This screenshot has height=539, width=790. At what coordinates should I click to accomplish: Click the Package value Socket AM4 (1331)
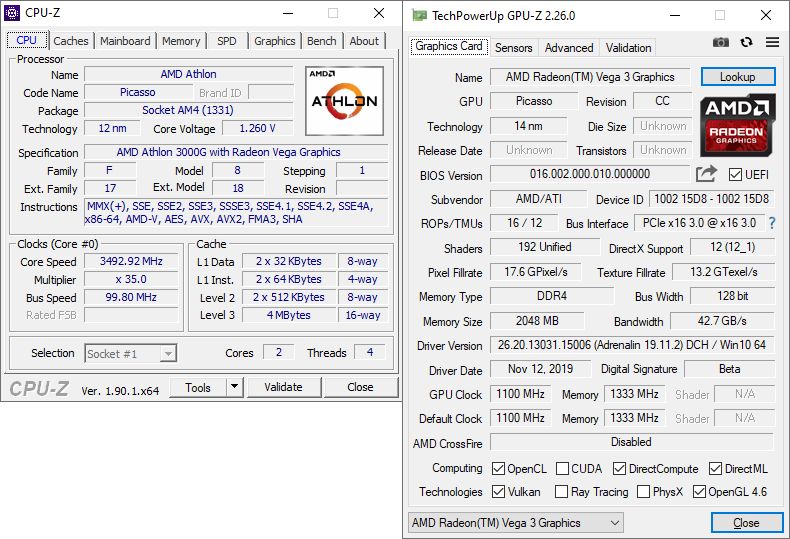(188, 110)
